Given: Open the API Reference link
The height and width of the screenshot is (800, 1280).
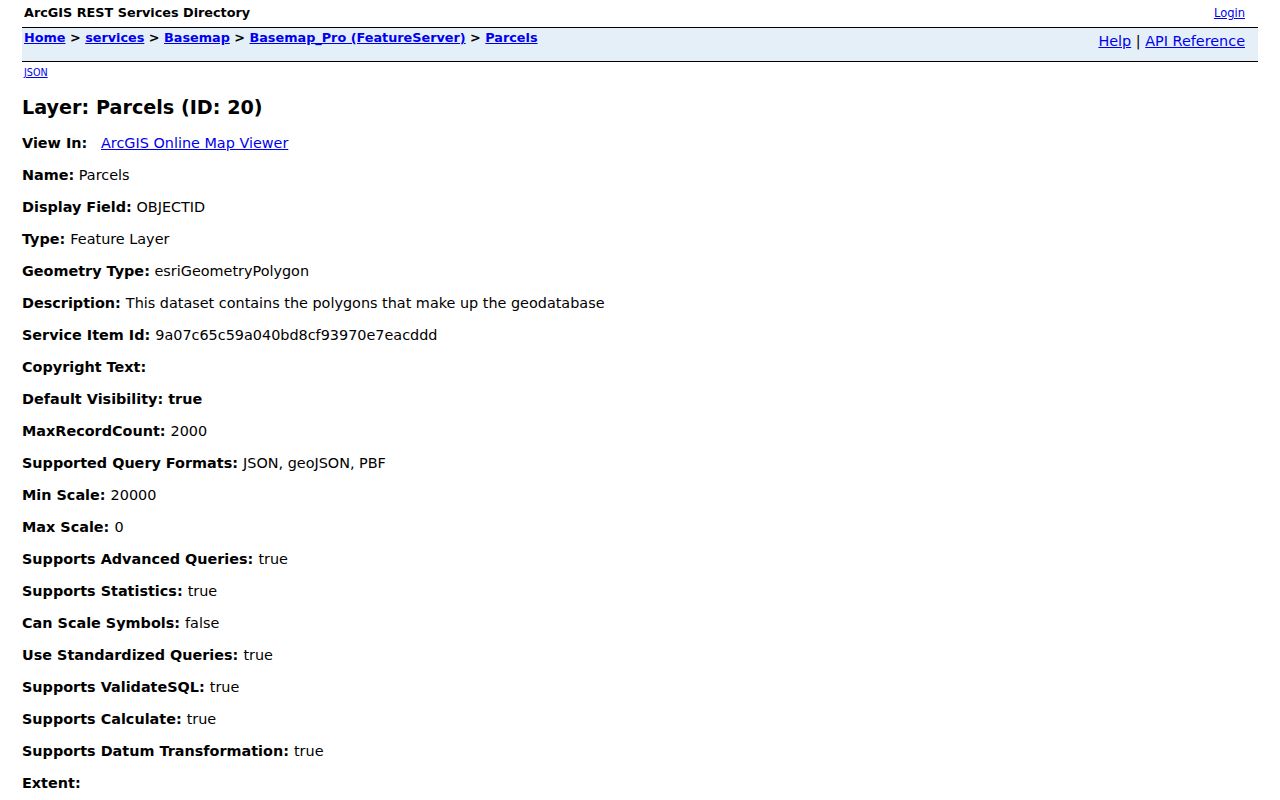Looking at the screenshot, I should (x=1195, y=41).
